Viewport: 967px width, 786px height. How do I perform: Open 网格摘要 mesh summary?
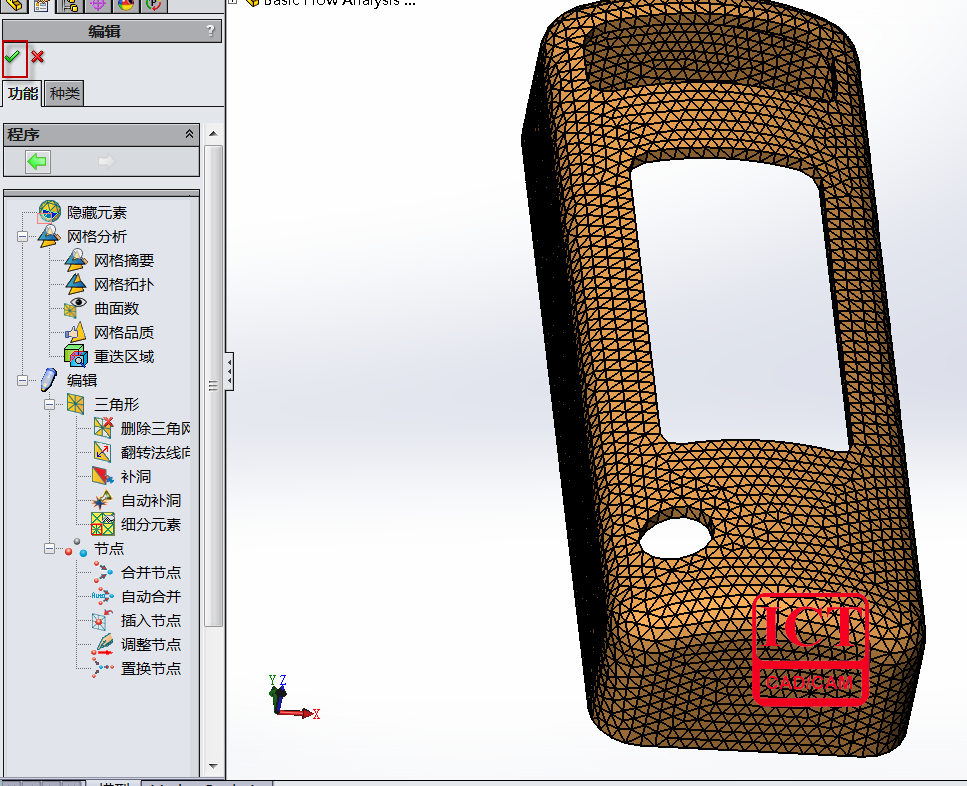pyautogui.click(x=124, y=260)
